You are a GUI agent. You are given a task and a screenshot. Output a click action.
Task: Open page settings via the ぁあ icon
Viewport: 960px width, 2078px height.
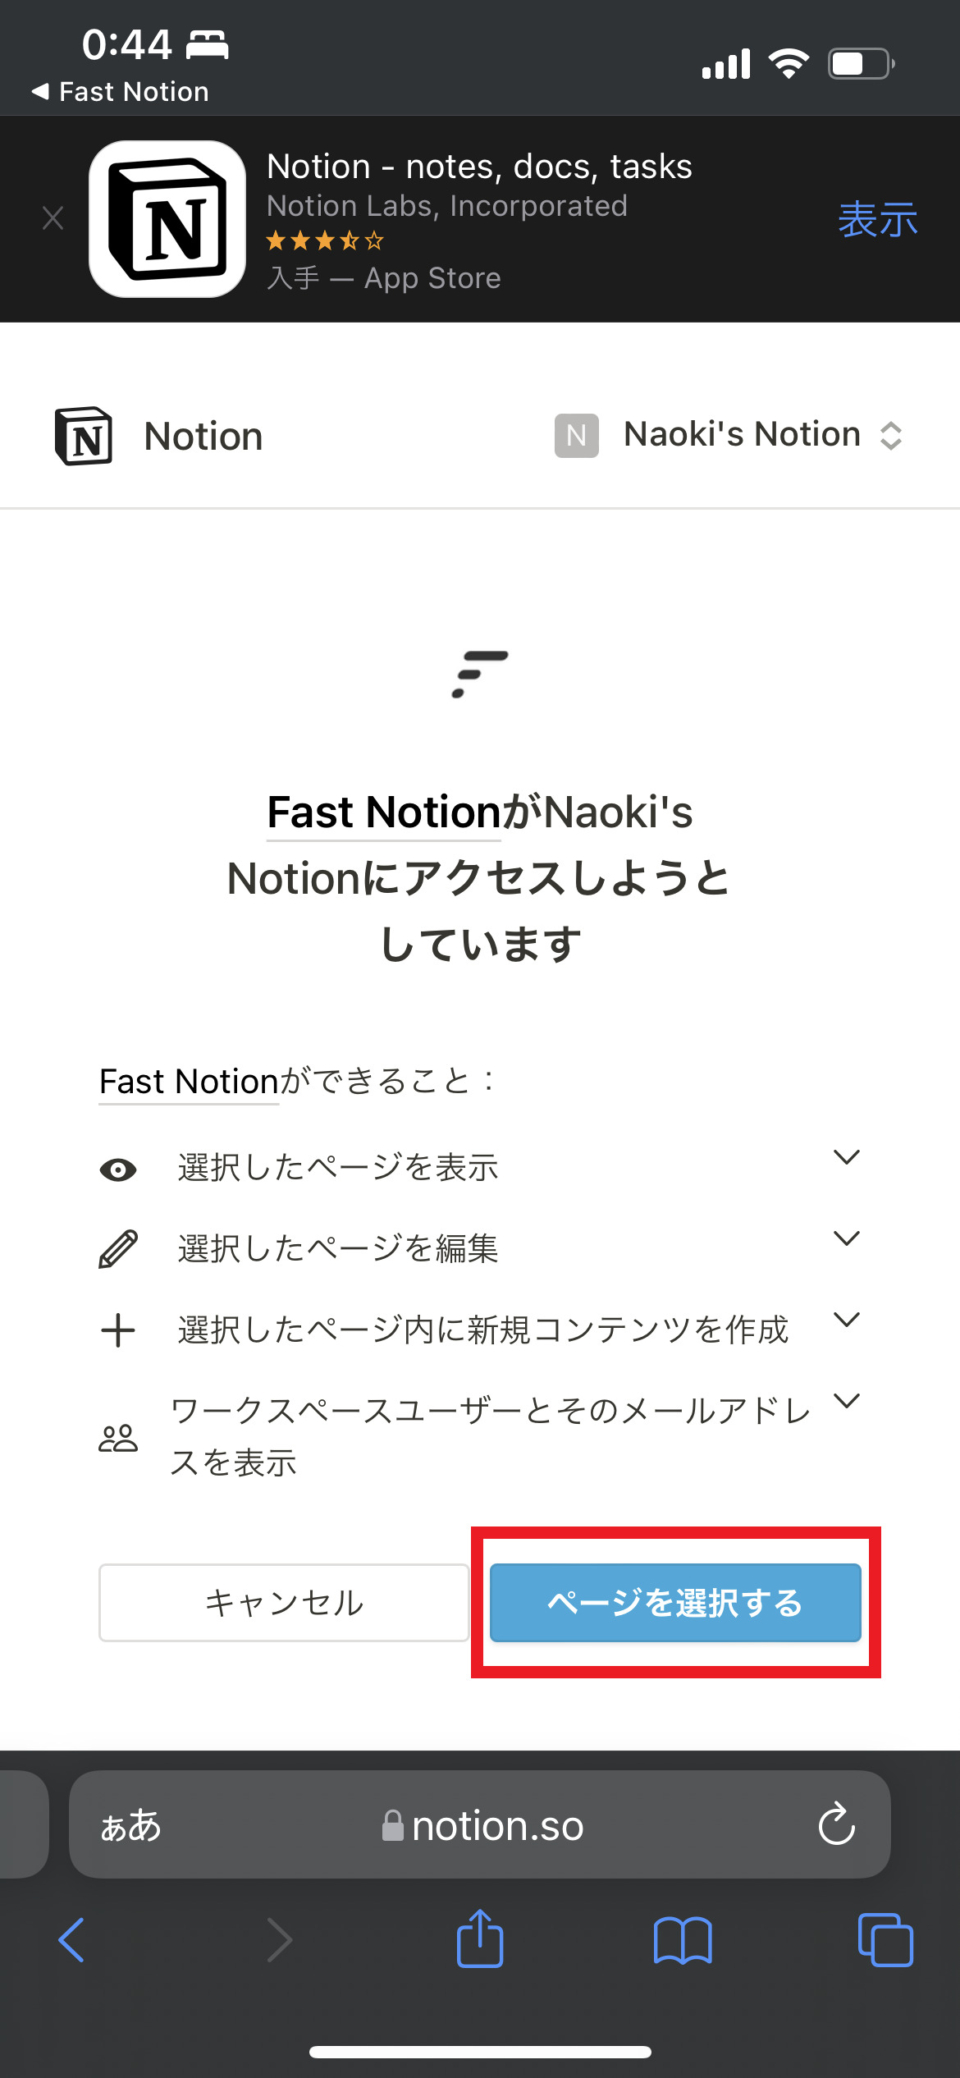click(130, 1824)
